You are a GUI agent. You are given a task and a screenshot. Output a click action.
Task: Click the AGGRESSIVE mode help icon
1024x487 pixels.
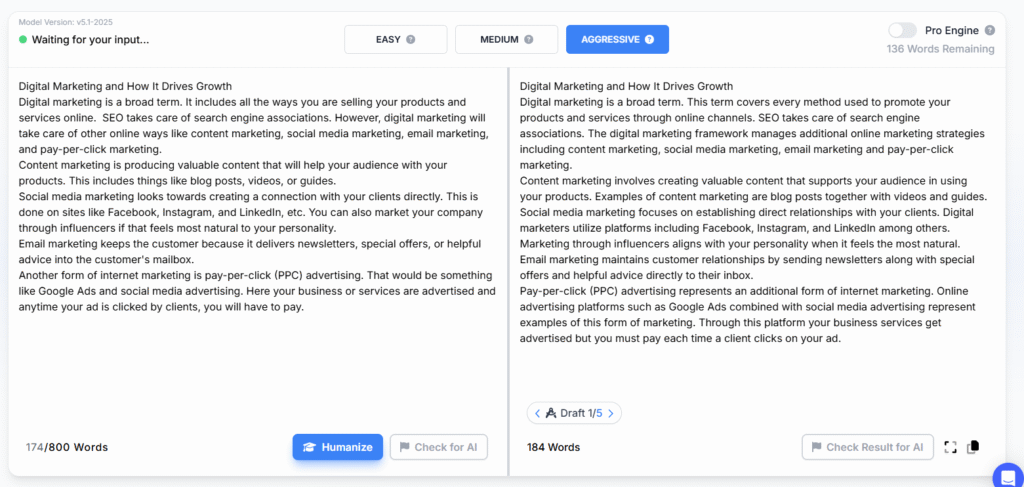649,39
